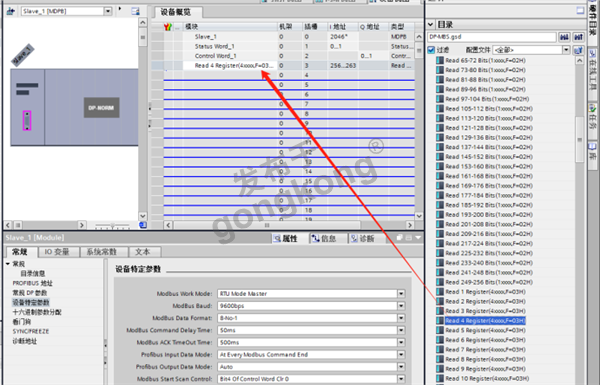Click module icon beside Read 10 Register
This screenshot has width=600, height=385.
pyautogui.click(x=440, y=378)
